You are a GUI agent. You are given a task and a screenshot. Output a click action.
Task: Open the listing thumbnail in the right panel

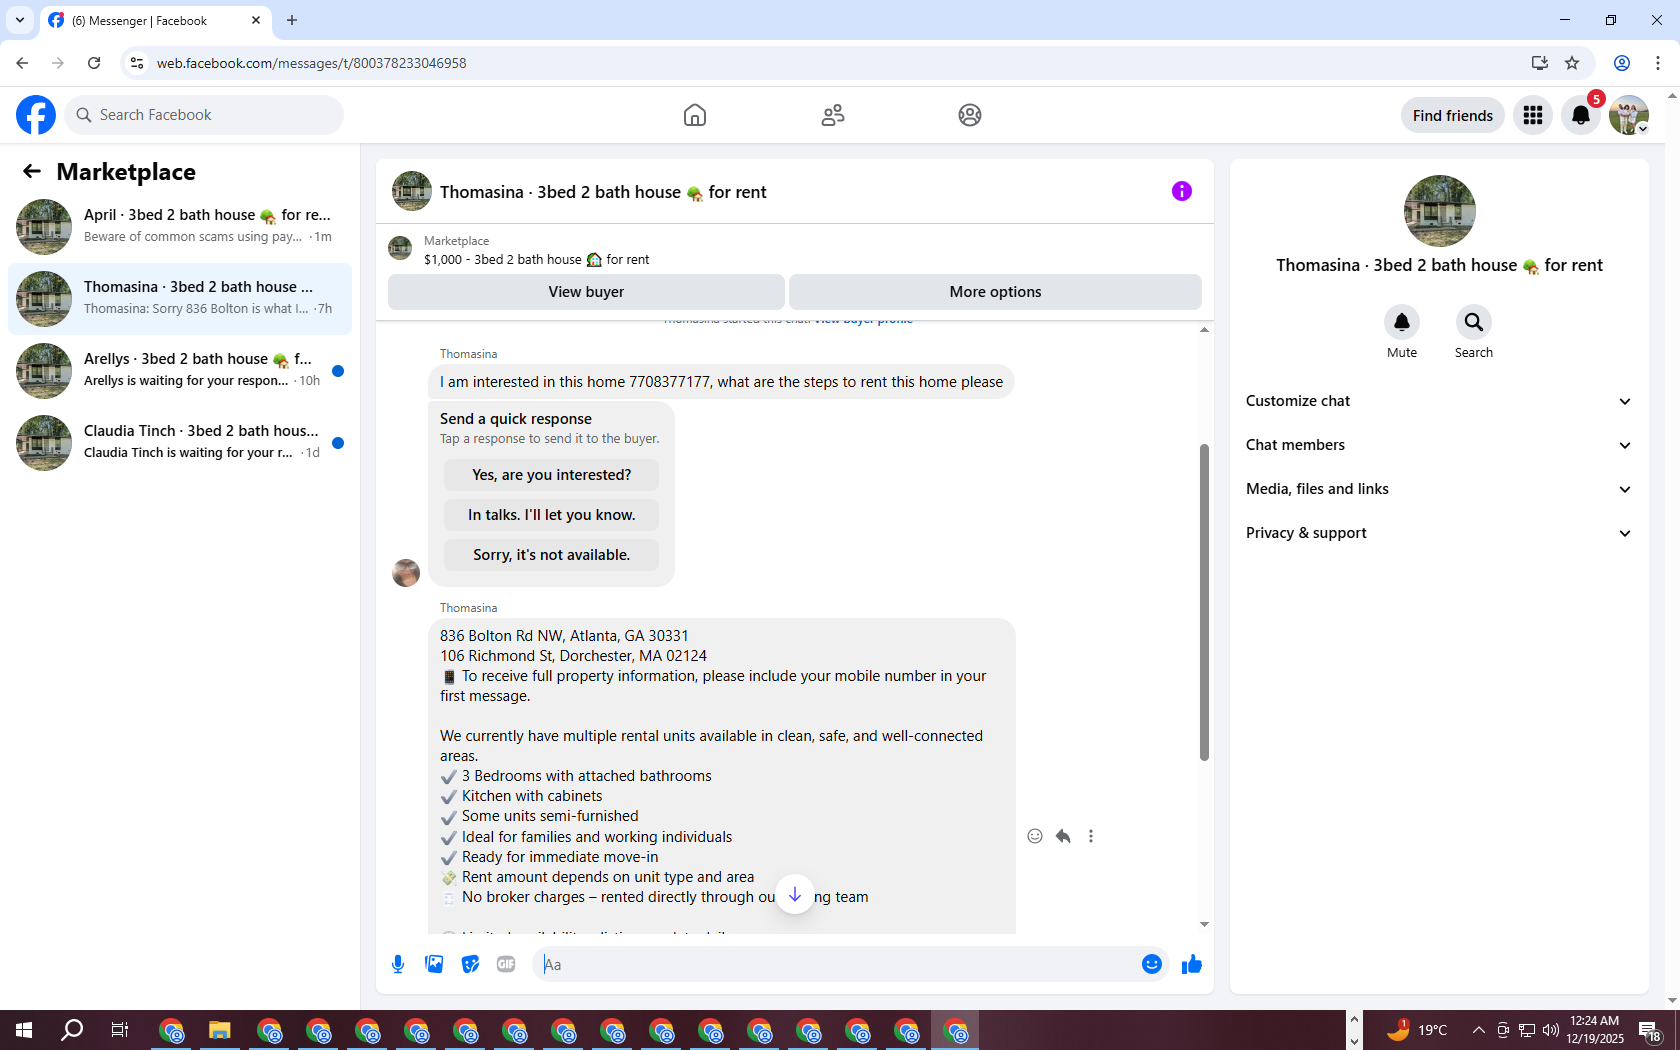click(x=1439, y=211)
